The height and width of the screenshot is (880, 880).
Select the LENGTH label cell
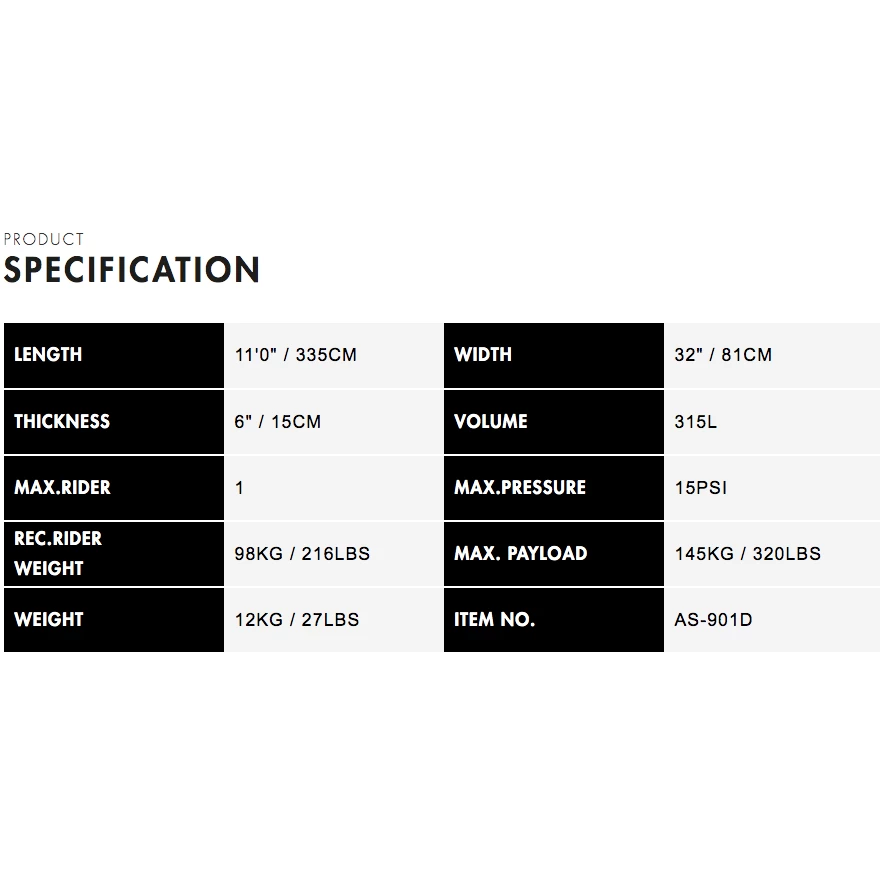113,355
